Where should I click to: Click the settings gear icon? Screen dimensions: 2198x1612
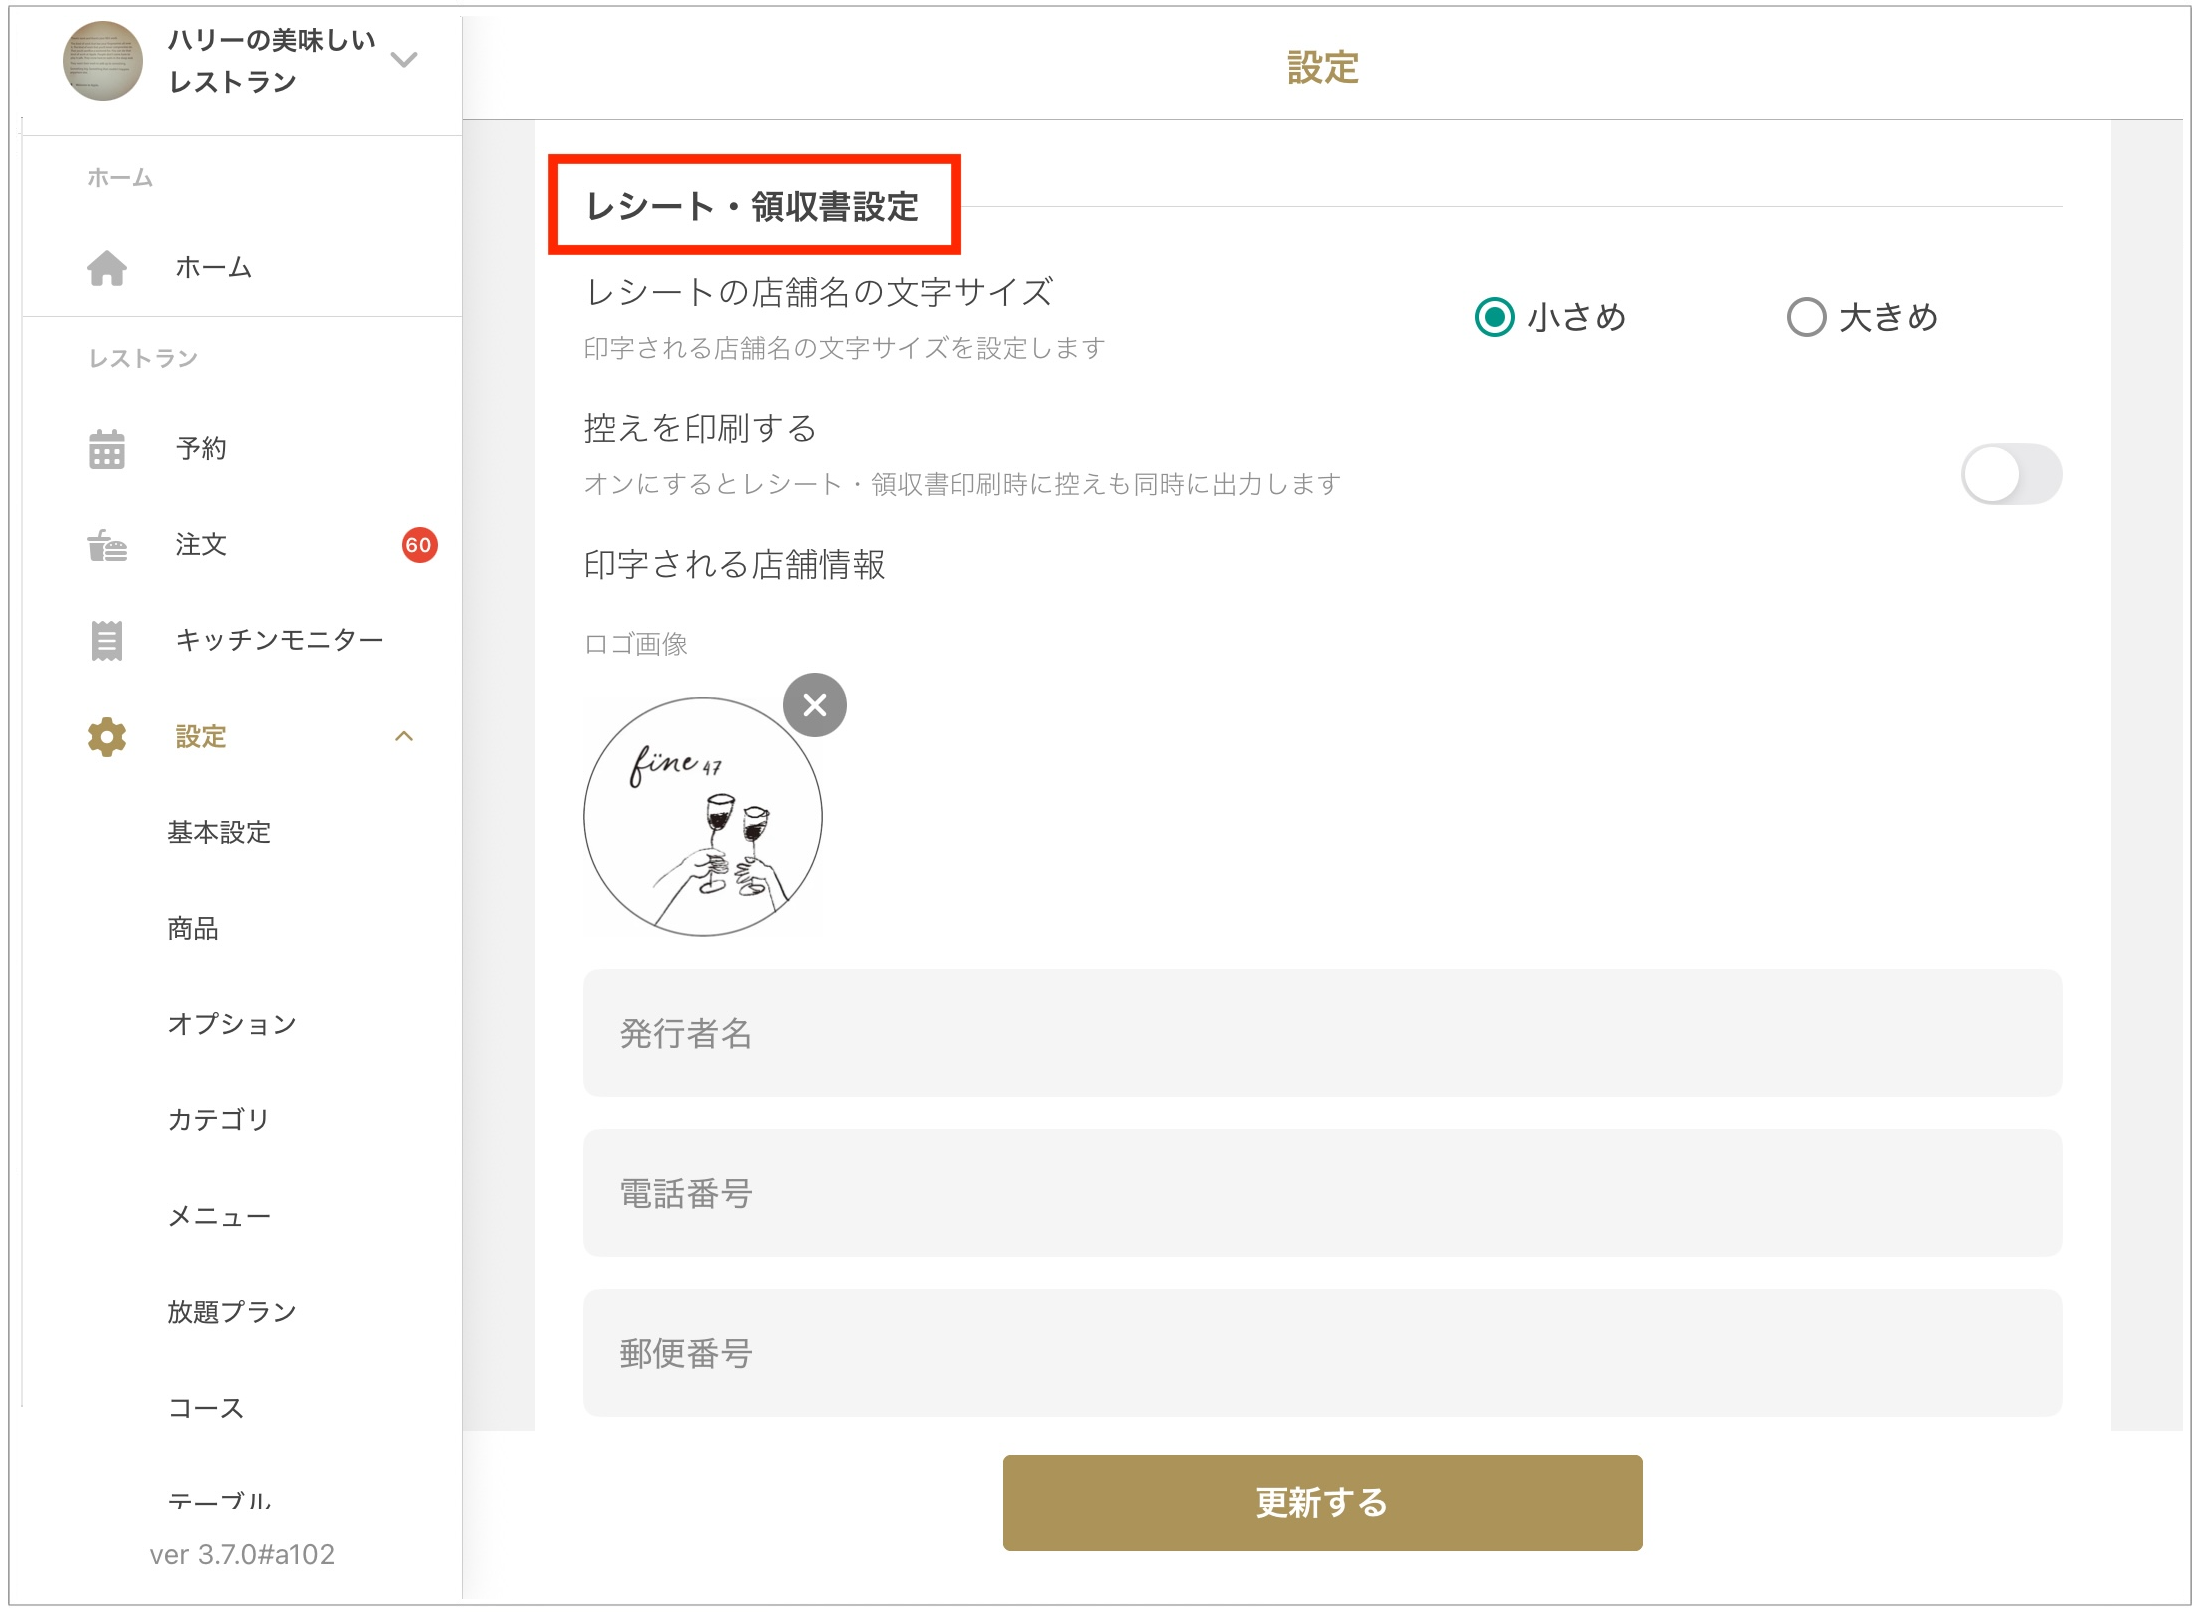[x=107, y=737]
